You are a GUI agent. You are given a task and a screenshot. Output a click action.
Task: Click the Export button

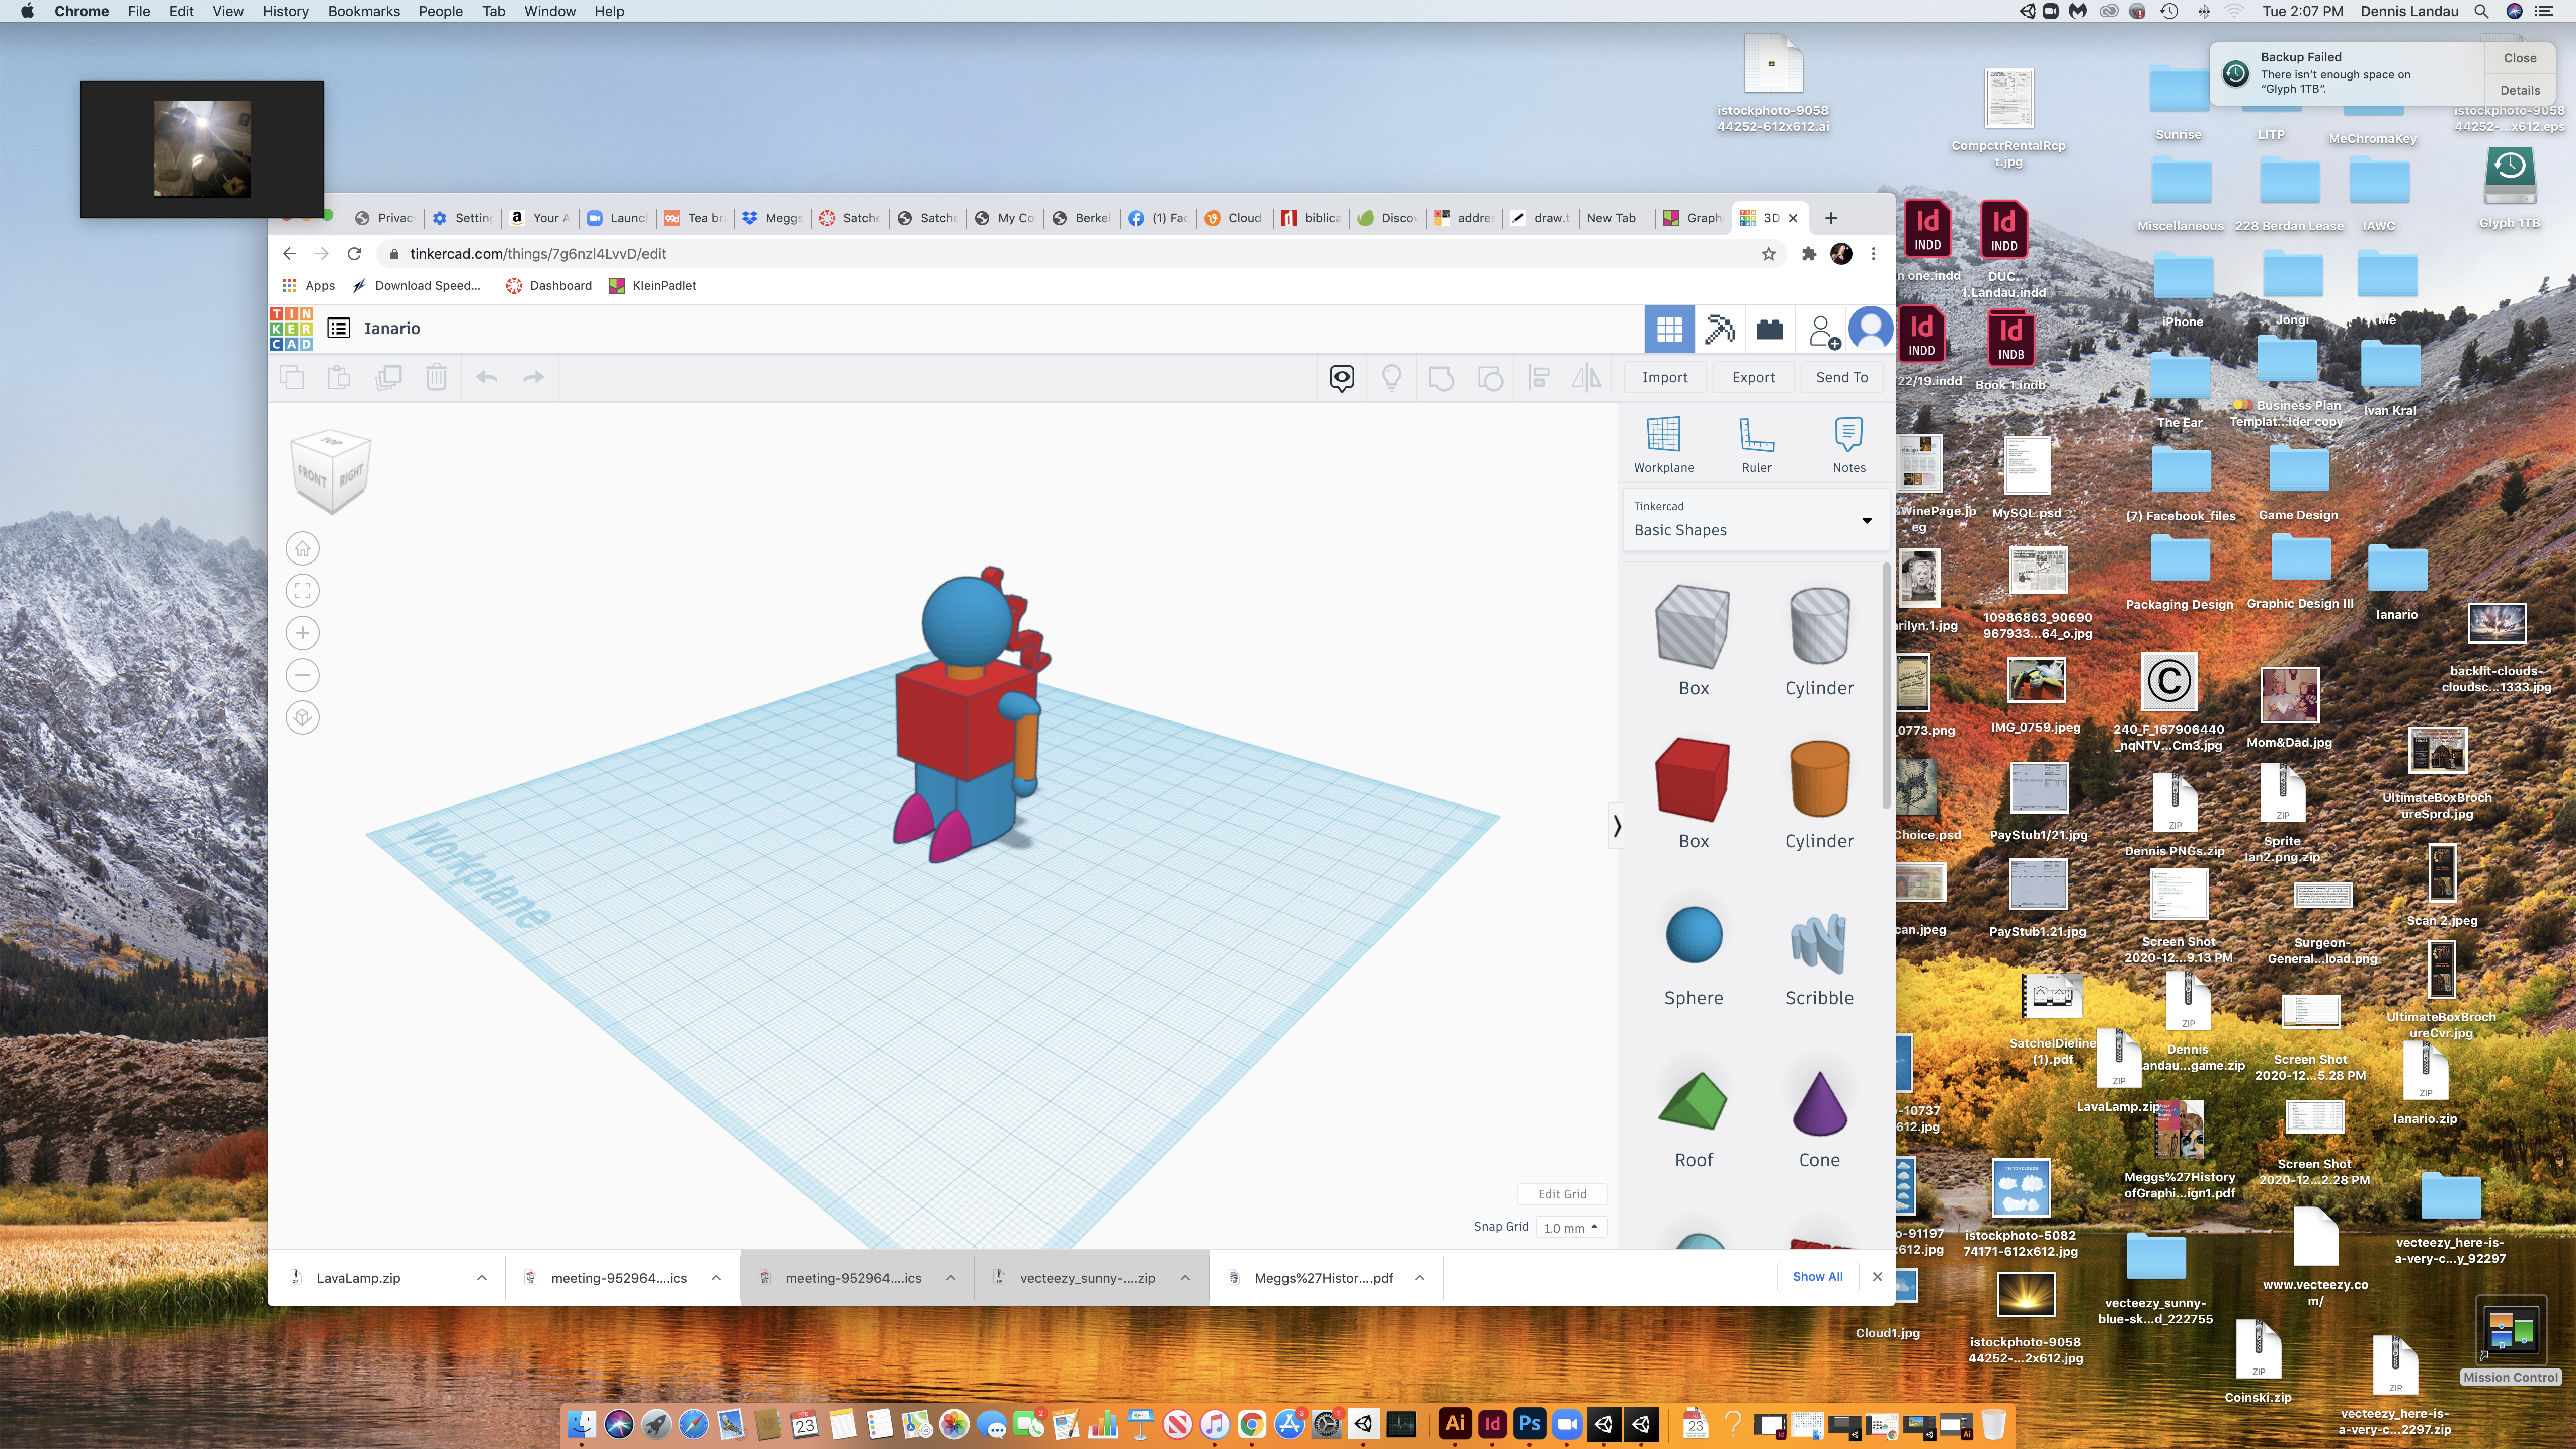point(1753,377)
